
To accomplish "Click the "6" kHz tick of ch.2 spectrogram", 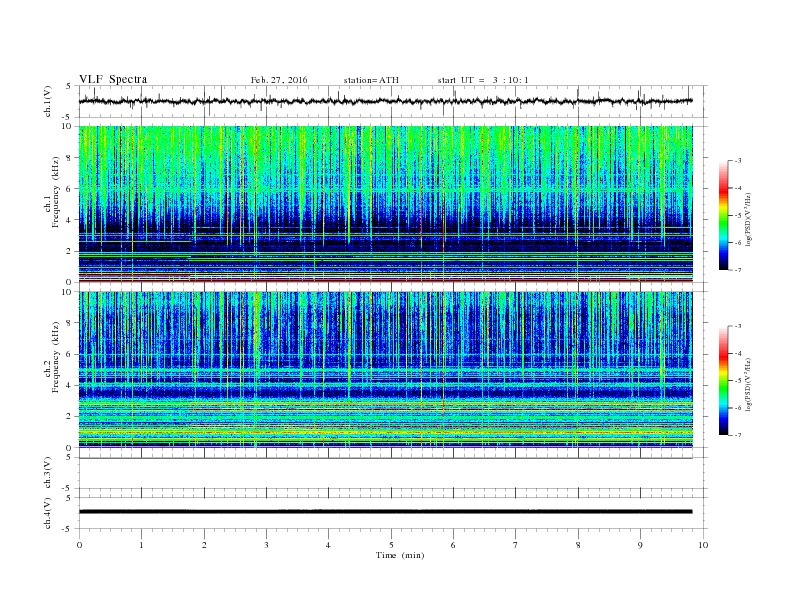I will tap(70, 354).
